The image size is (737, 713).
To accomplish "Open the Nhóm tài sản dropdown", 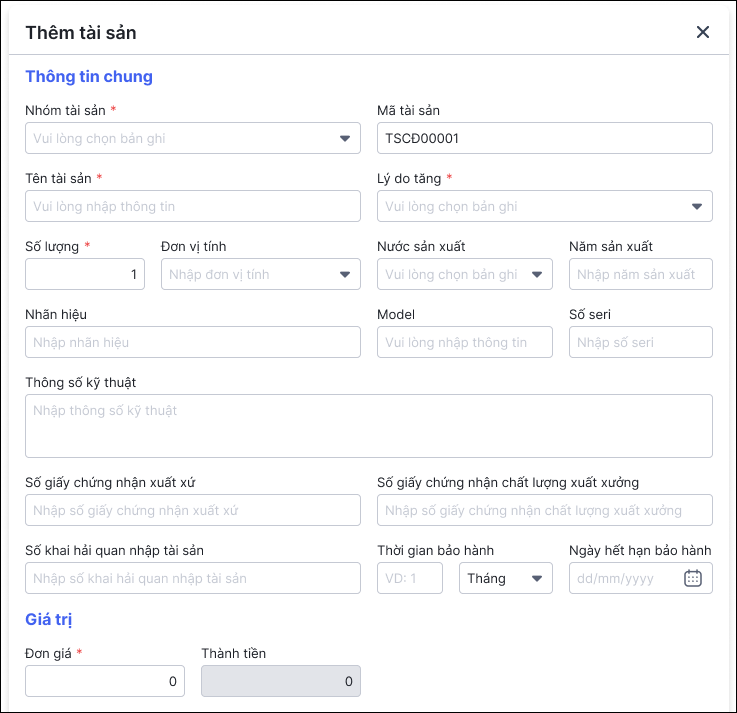I will 193,138.
